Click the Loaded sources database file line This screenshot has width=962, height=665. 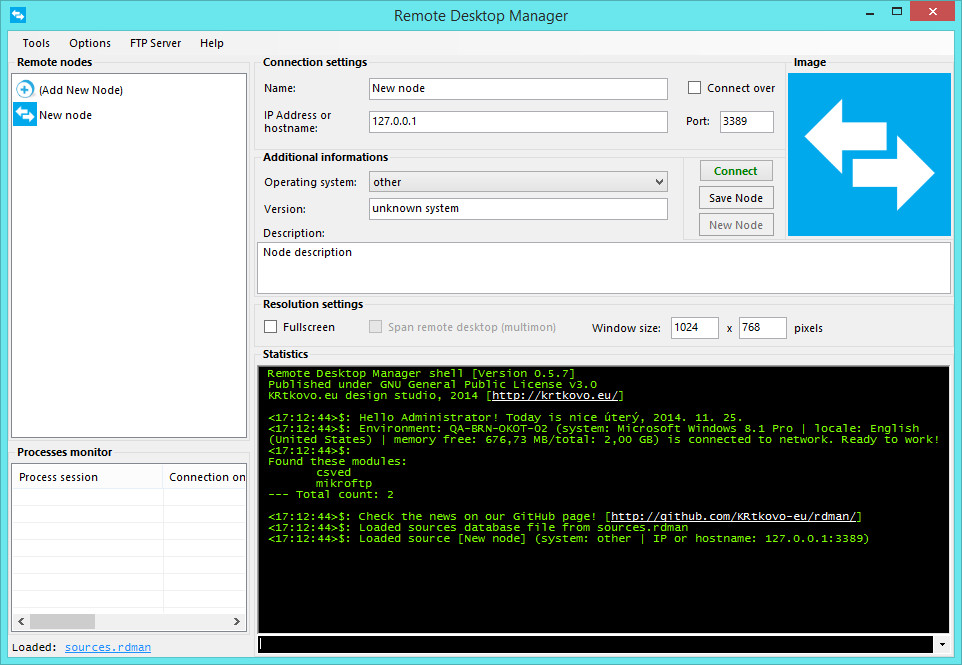[x=478, y=528]
